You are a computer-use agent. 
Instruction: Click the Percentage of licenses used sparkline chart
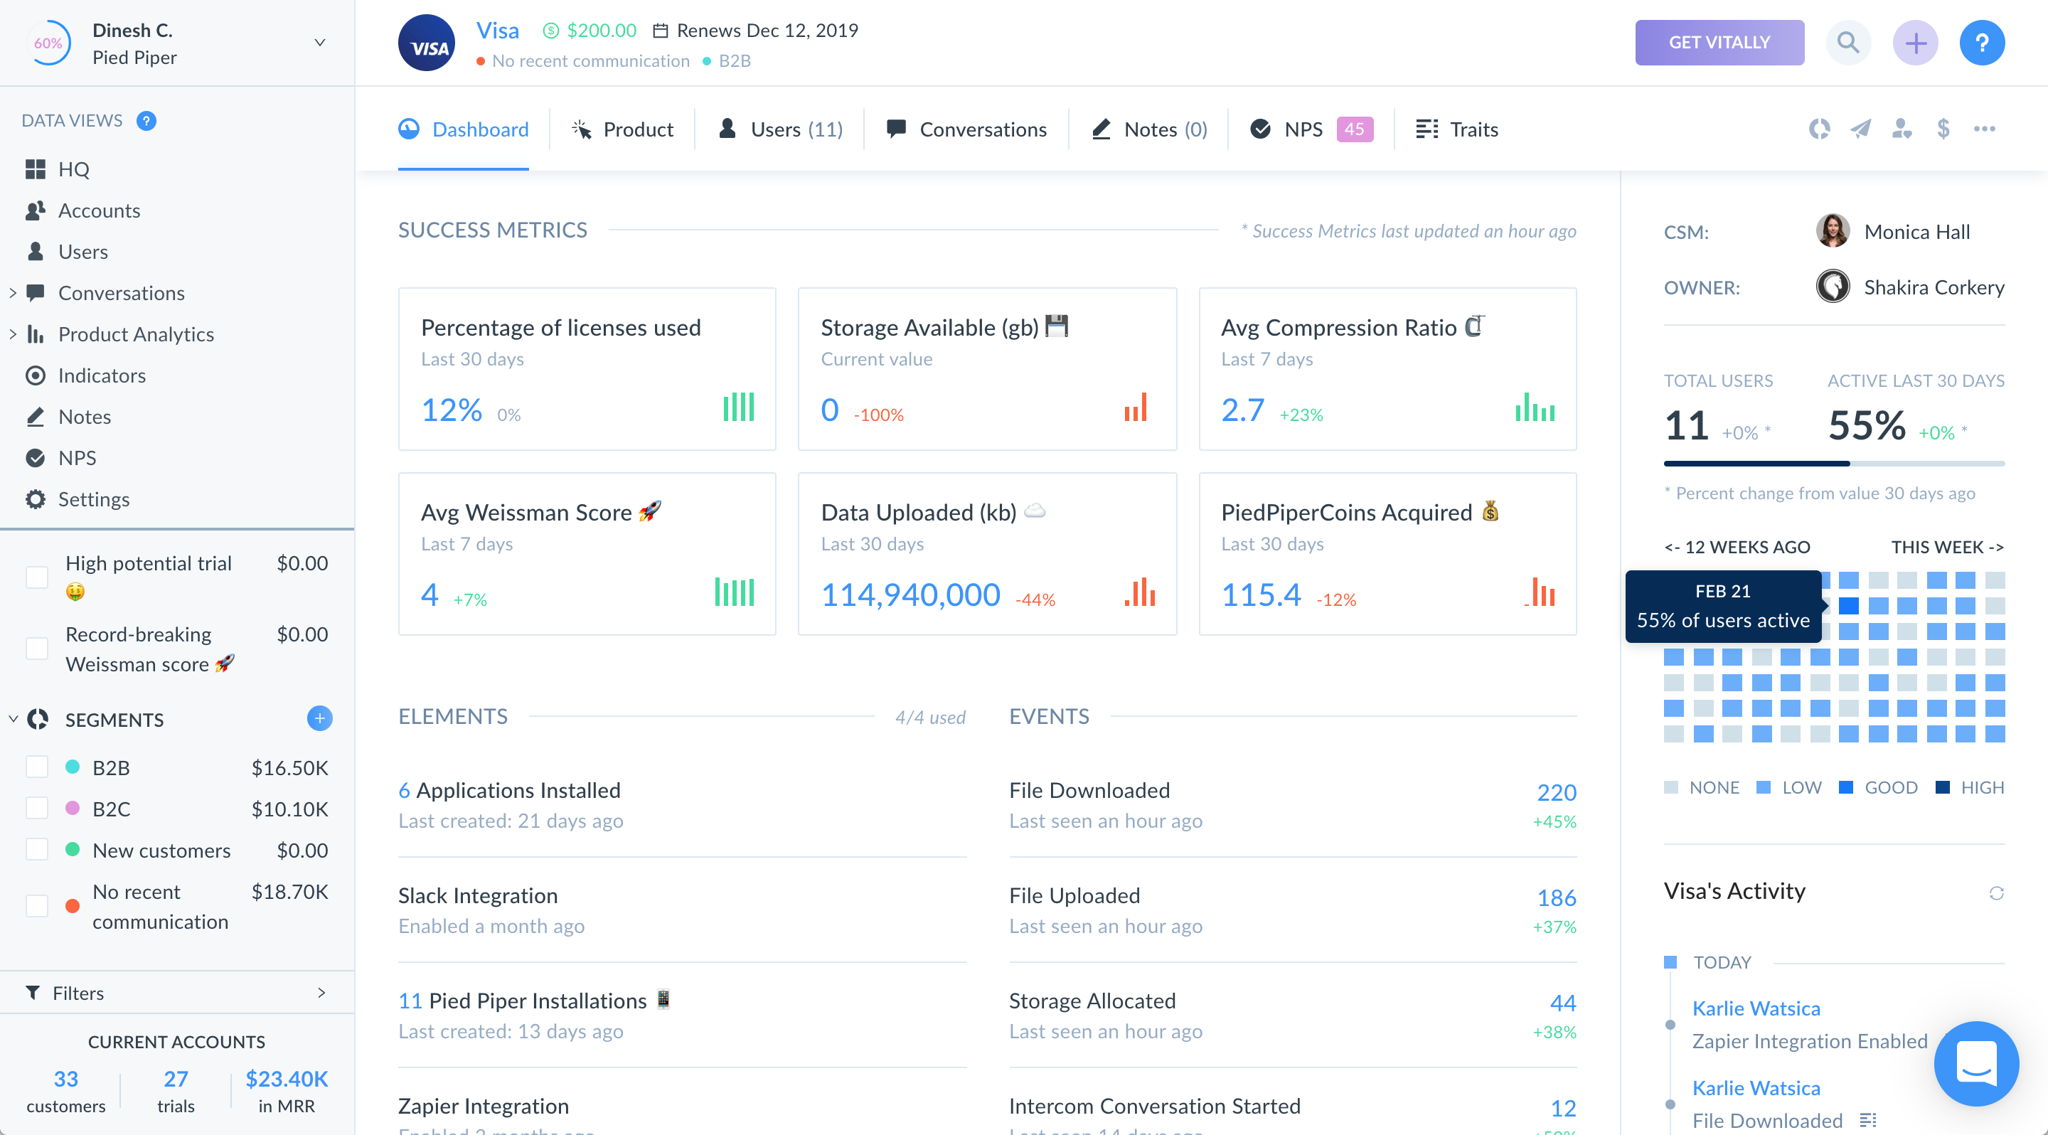click(x=739, y=407)
